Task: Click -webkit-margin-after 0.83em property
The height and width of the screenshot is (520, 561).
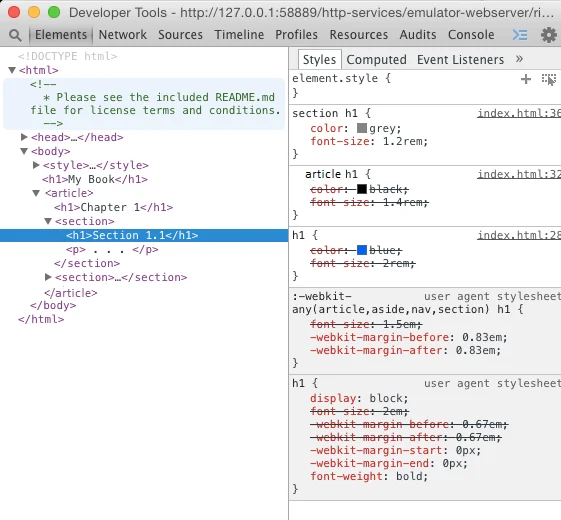Action: 405,350
